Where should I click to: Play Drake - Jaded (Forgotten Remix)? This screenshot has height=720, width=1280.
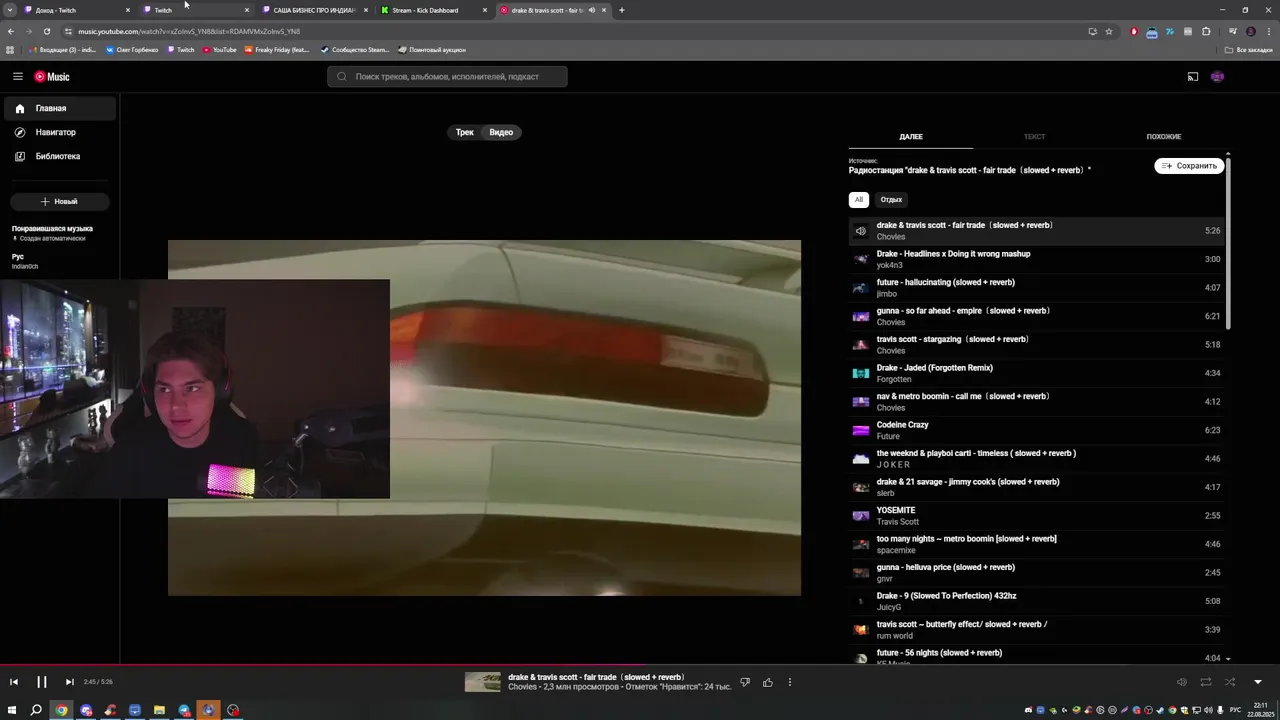1037,373
